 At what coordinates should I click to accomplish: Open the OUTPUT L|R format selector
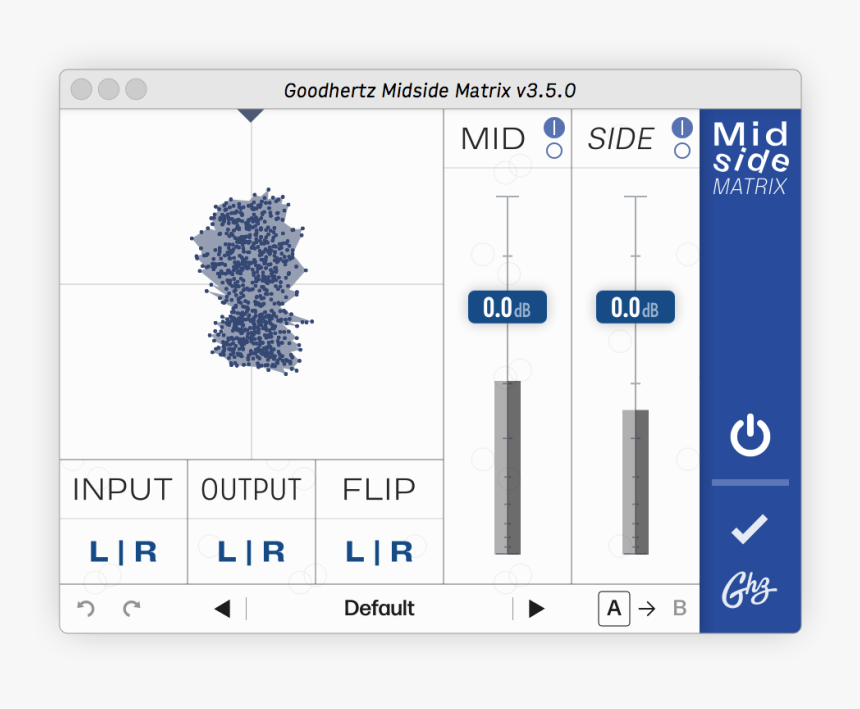[x=251, y=551]
